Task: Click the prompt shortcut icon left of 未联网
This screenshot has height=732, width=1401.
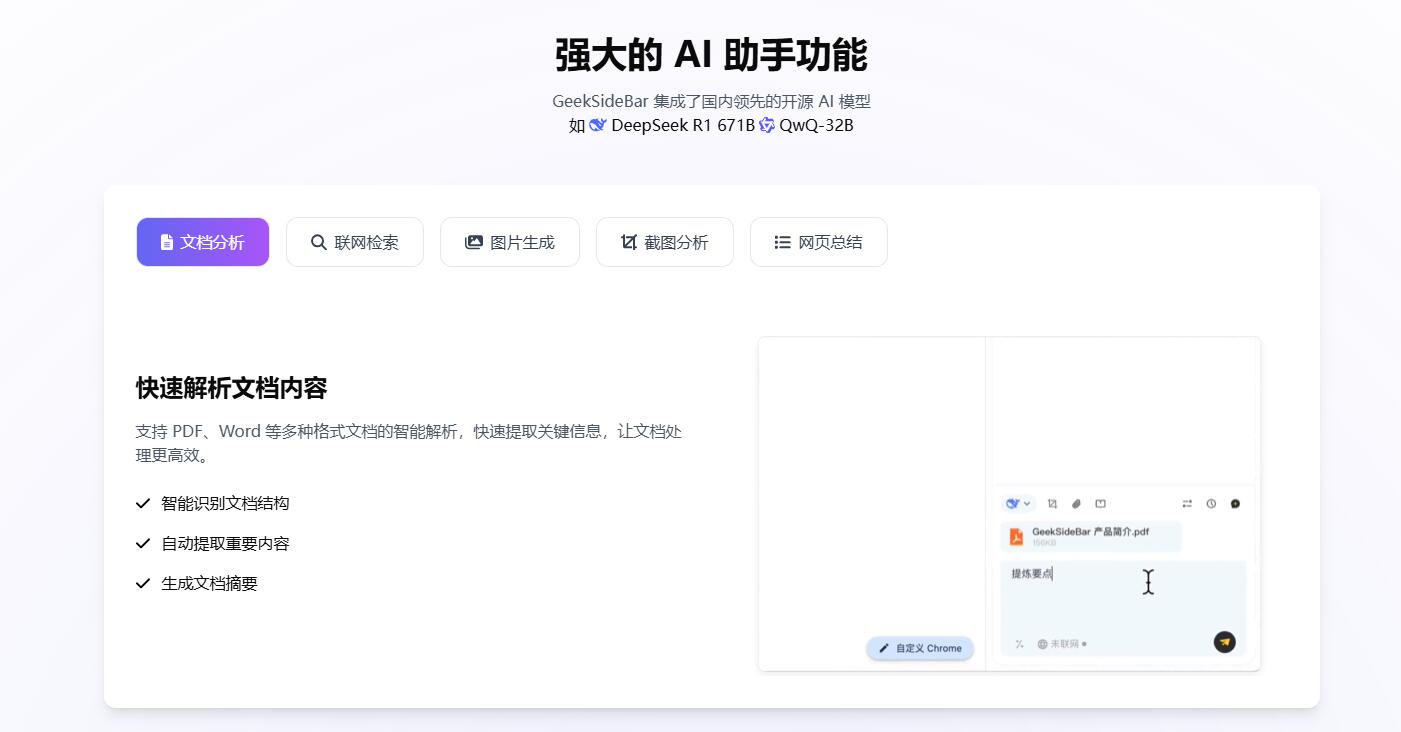Action: click(x=1019, y=644)
